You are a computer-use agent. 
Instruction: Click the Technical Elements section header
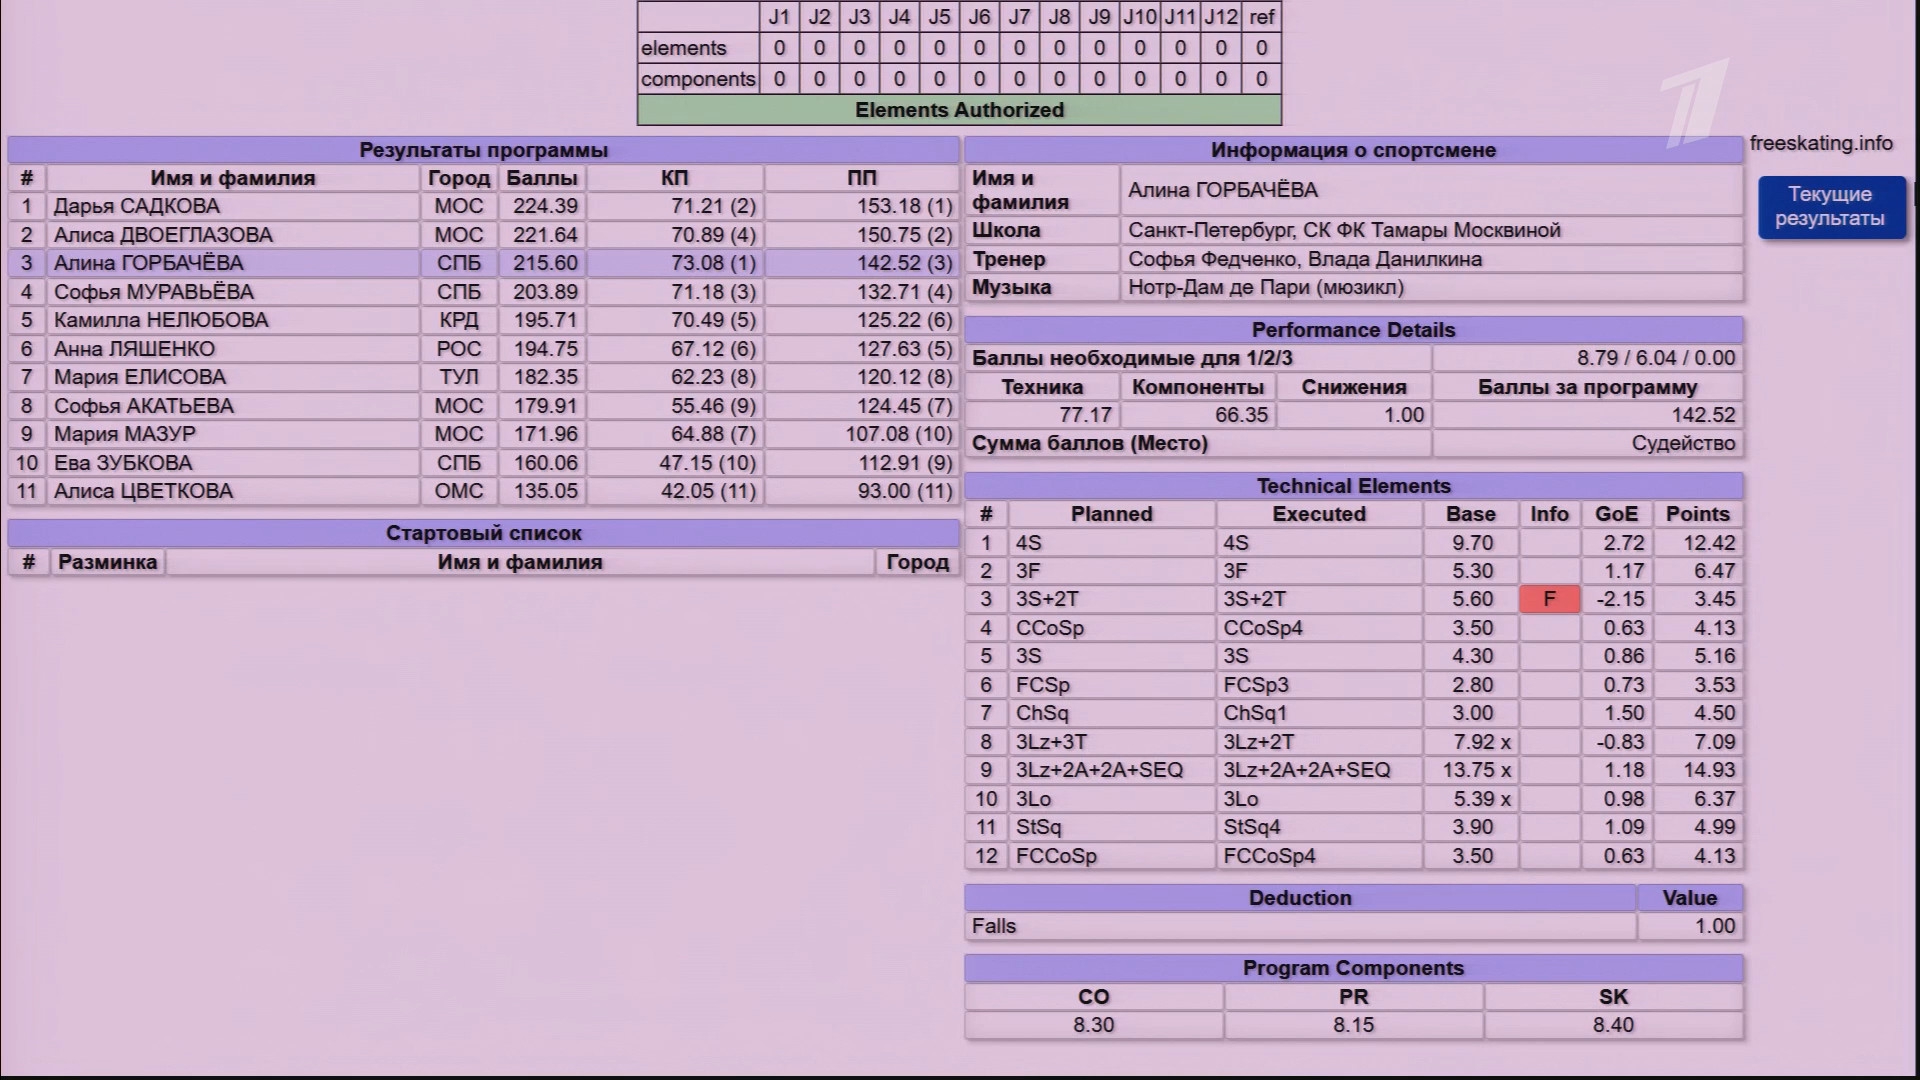(1352, 486)
